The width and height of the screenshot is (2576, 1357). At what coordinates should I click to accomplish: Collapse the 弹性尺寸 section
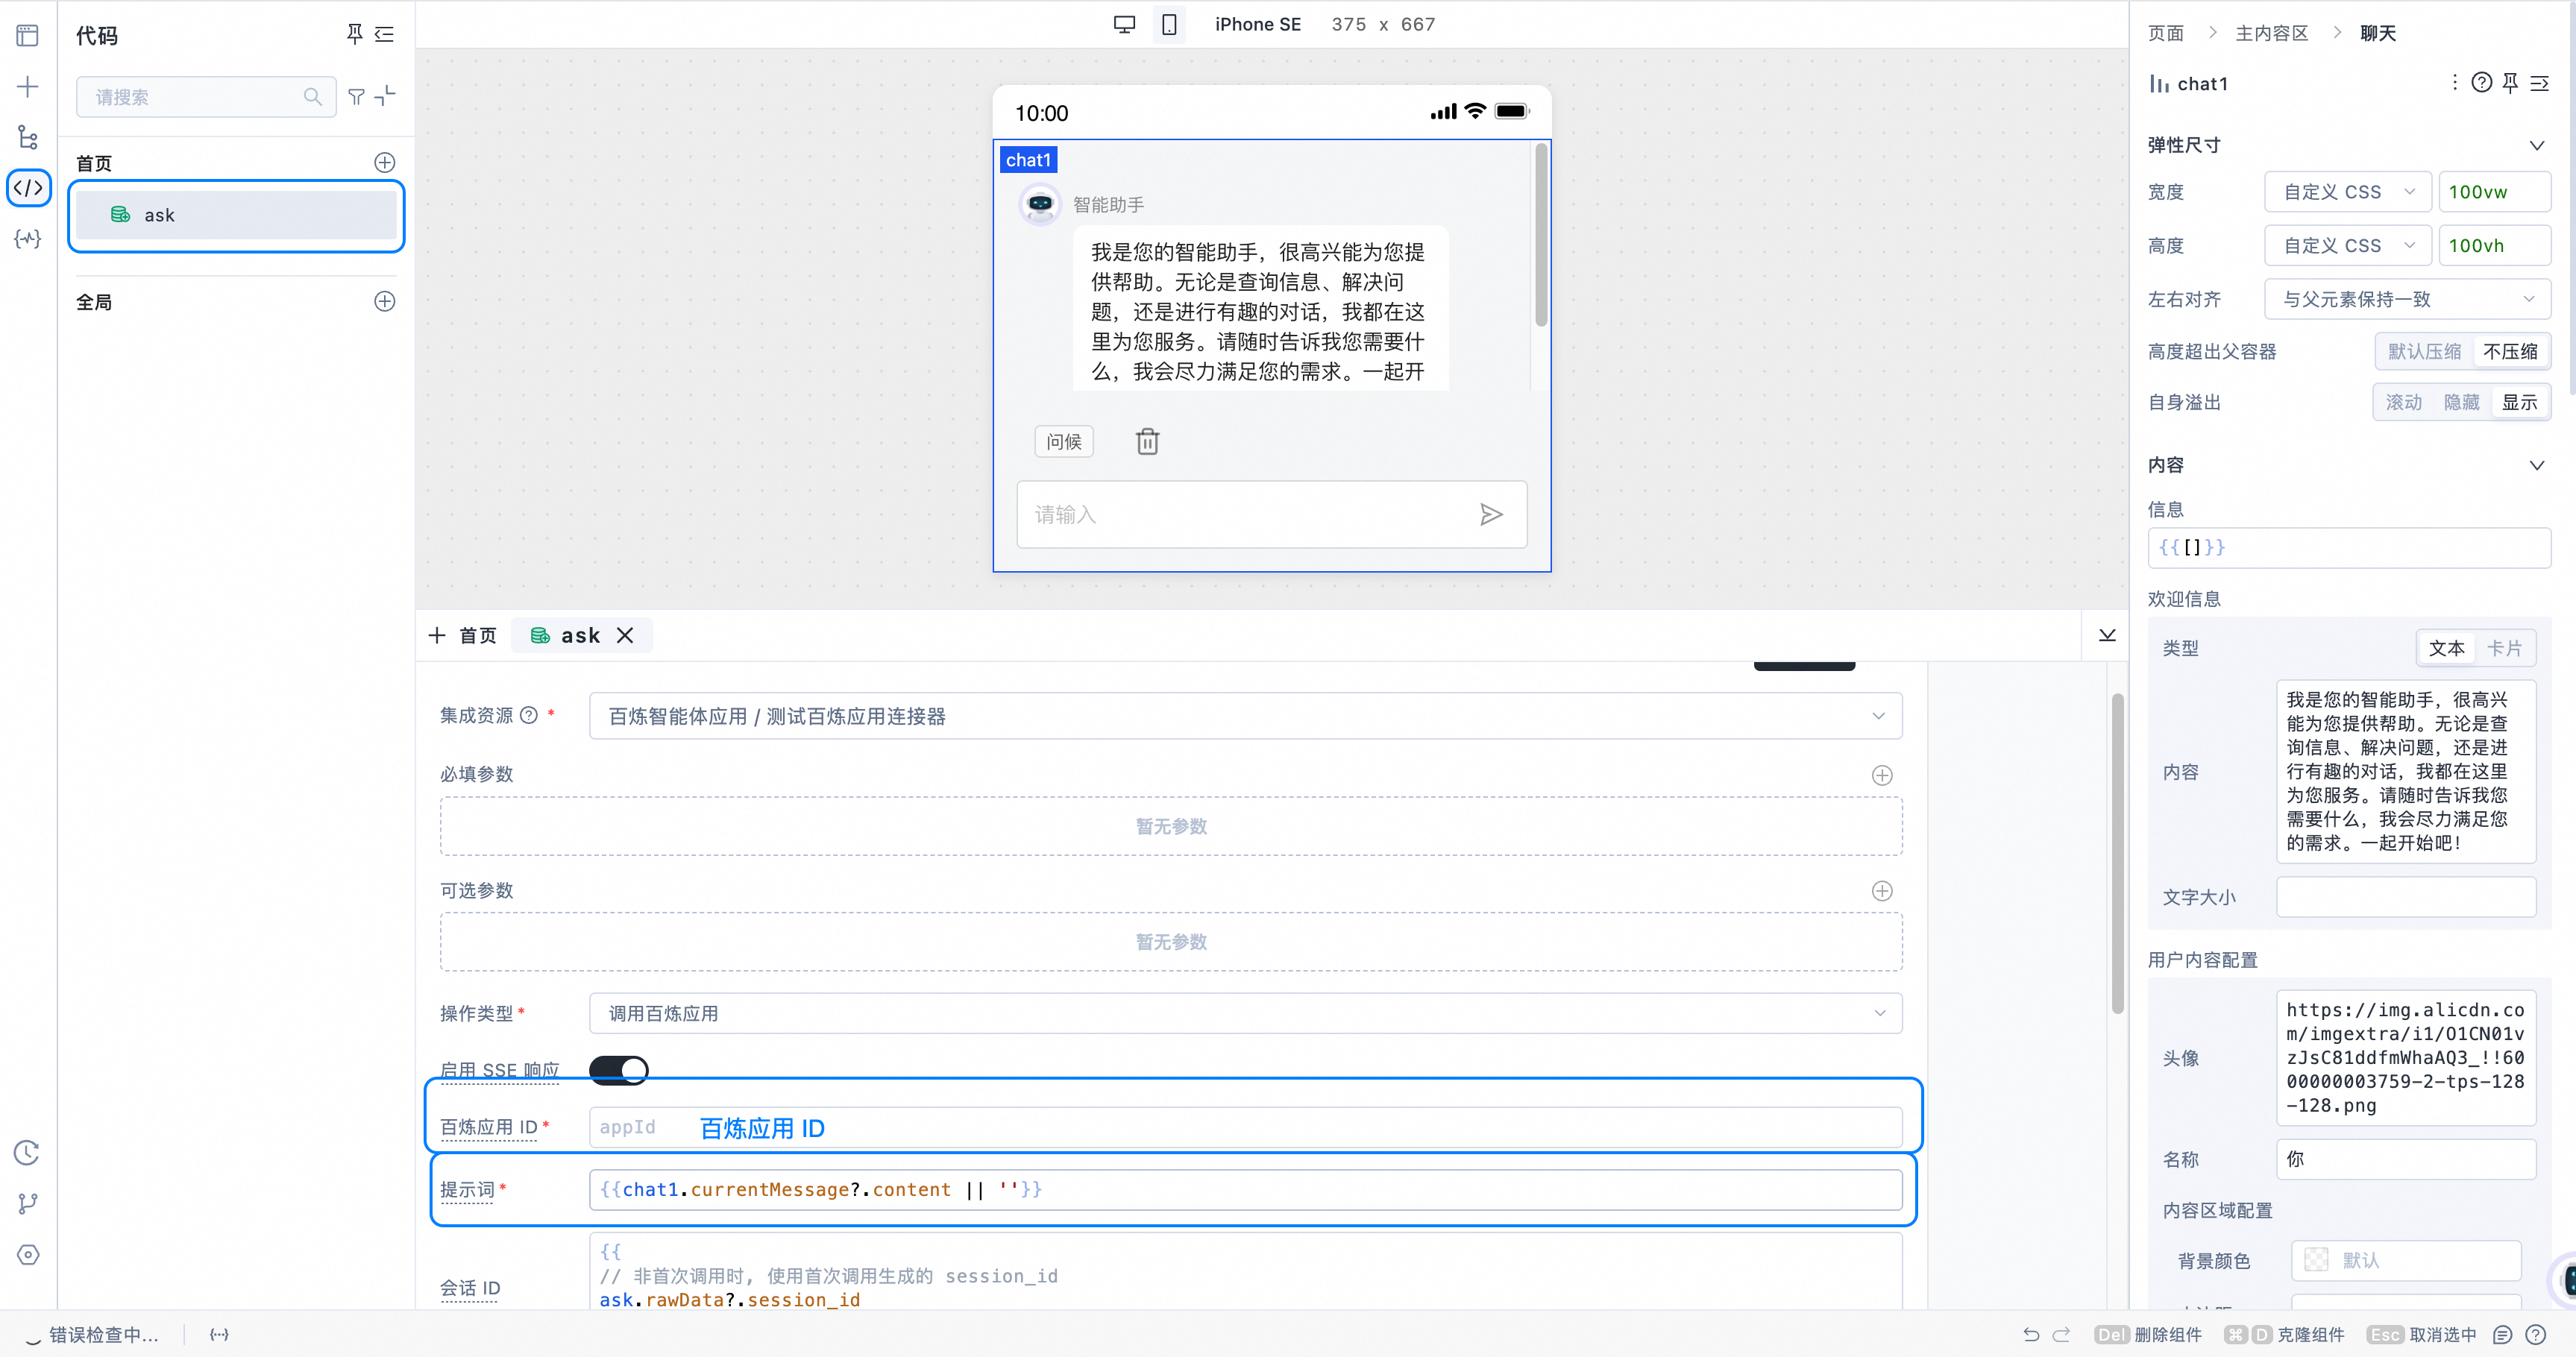click(x=2536, y=145)
